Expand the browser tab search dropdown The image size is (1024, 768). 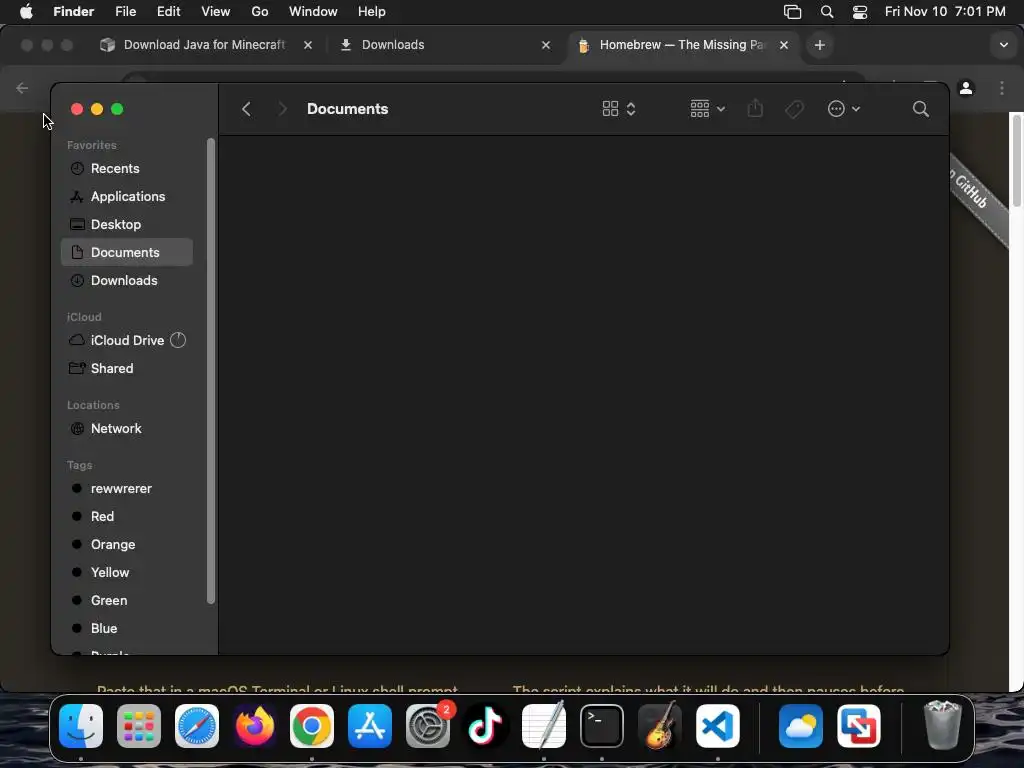click(x=1004, y=45)
